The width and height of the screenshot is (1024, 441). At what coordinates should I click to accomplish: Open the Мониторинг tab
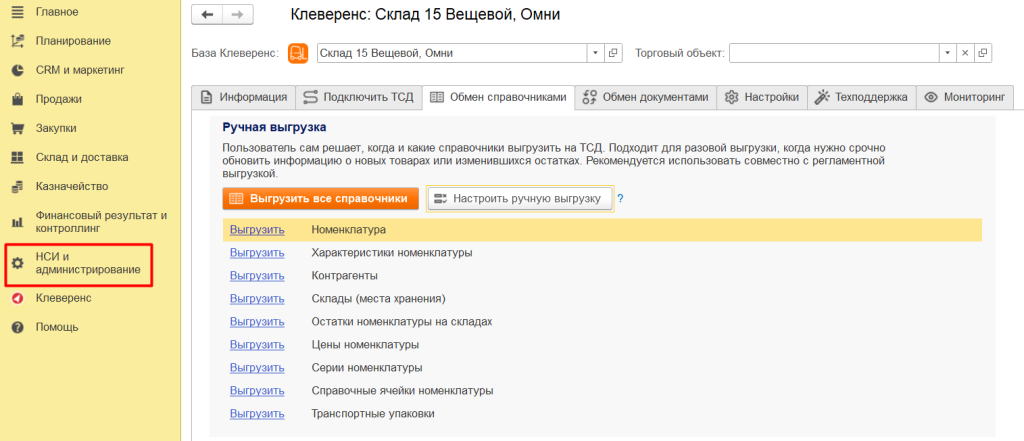coord(965,97)
